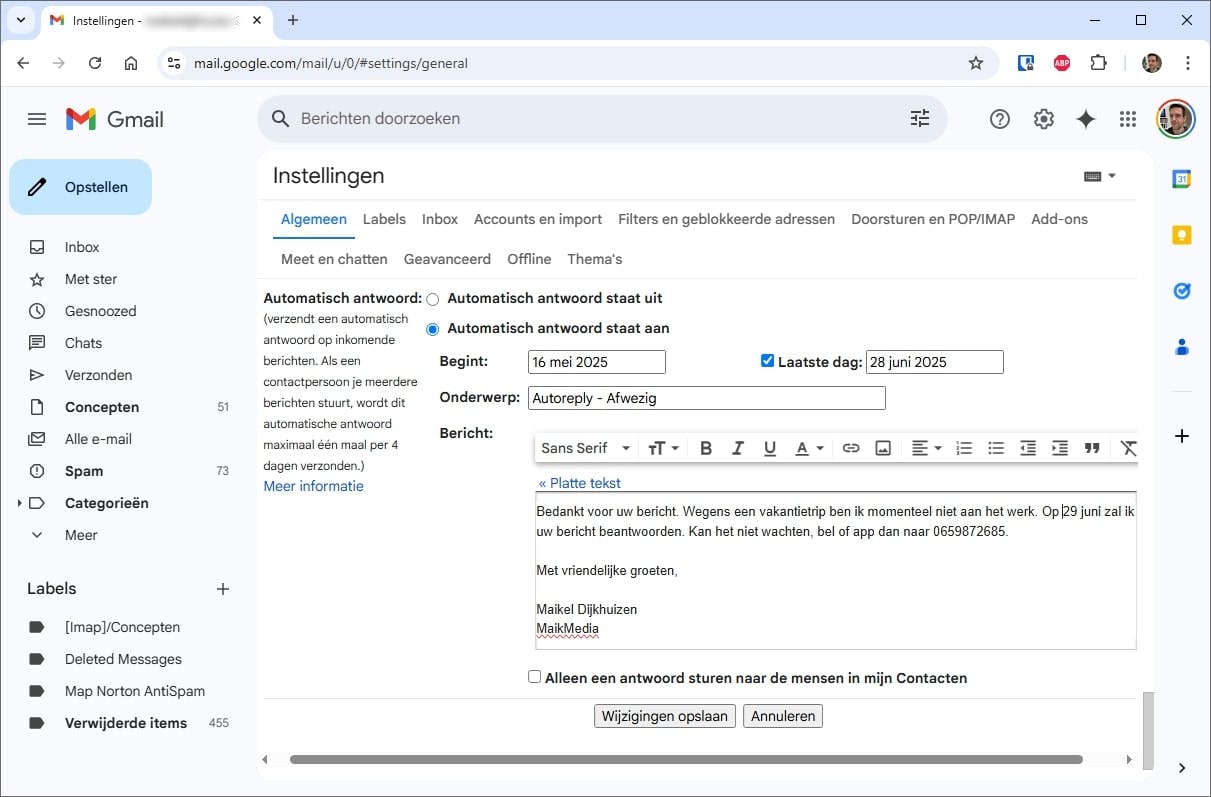Insert an image in the message
This screenshot has width=1211, height=797.
pyautogui.click(x=883, y=449)
